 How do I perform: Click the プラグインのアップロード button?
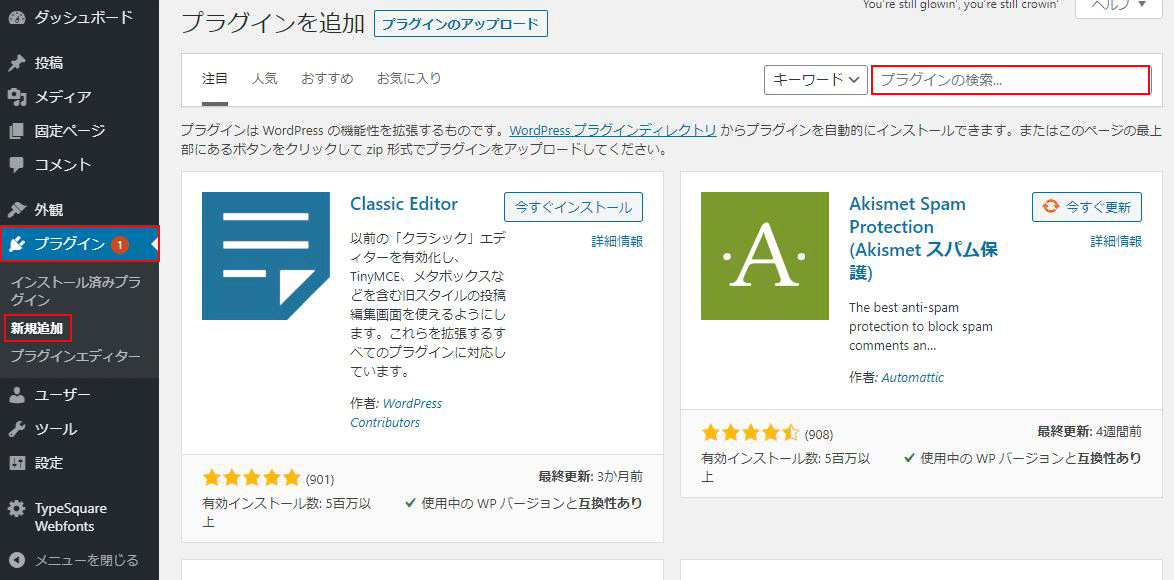pos(460,24)
